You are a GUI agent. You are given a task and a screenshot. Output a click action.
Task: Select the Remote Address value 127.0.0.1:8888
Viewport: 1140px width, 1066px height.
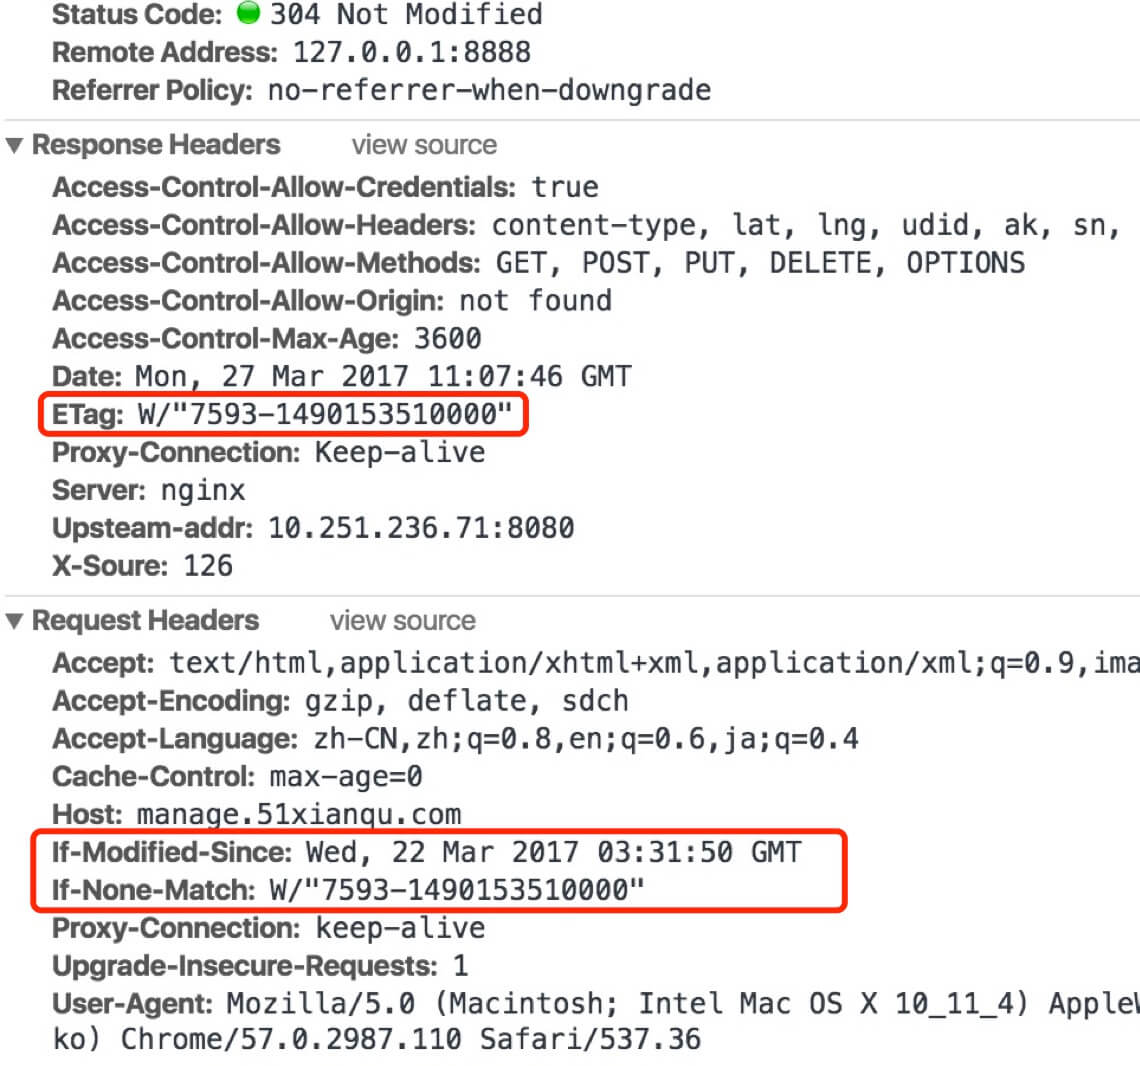[412, 52]
